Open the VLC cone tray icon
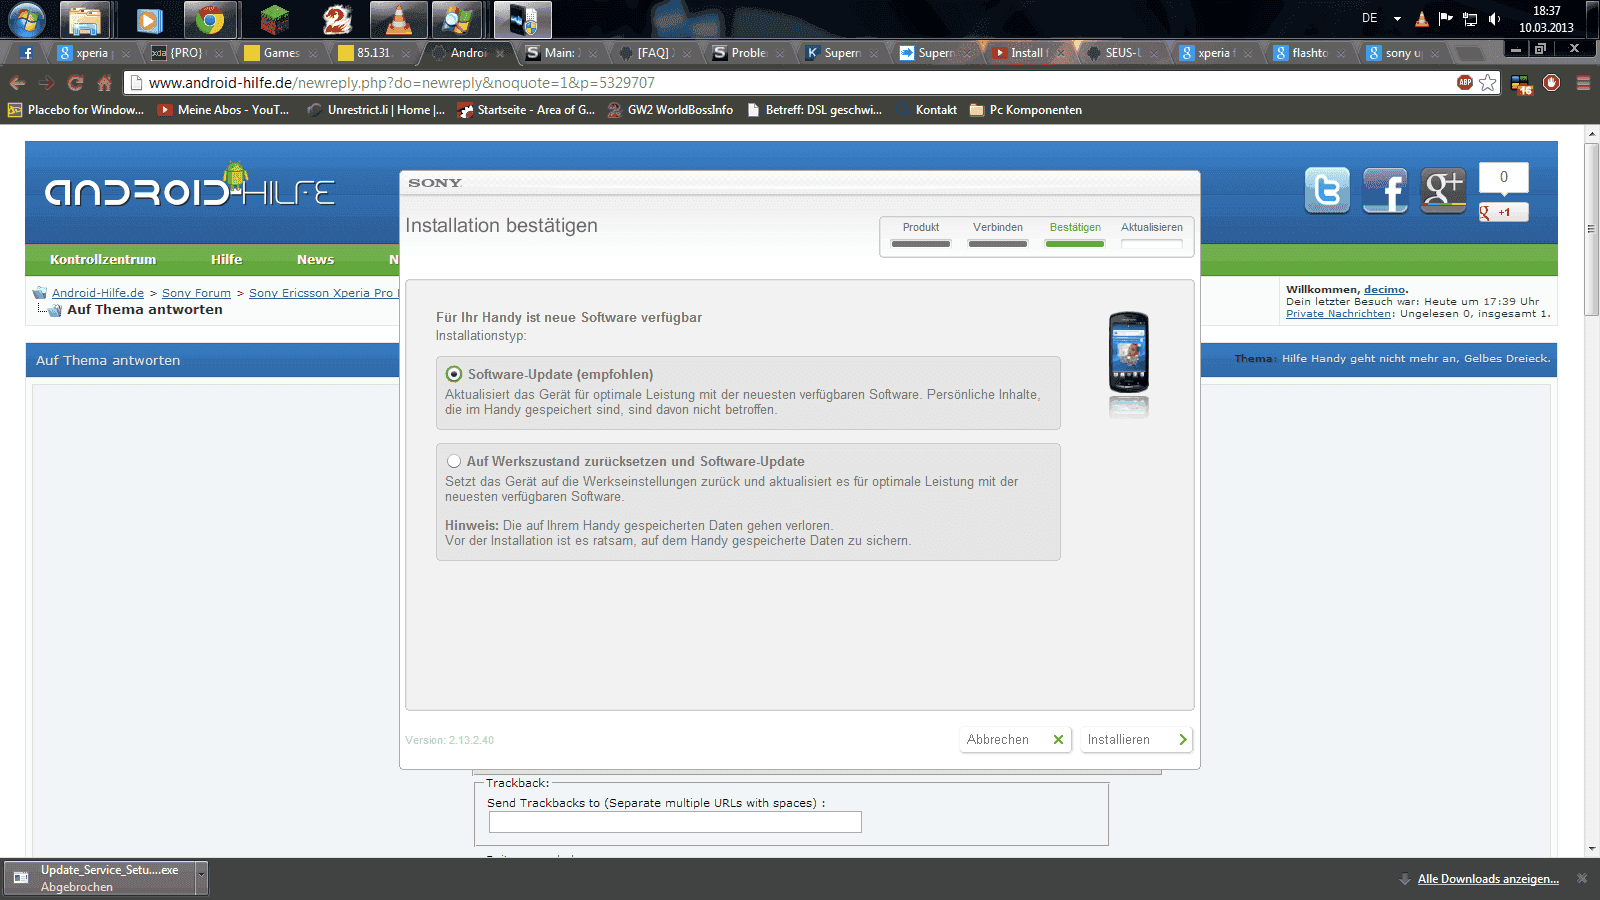This screenshot has height=900, width=1600. 1422,19
